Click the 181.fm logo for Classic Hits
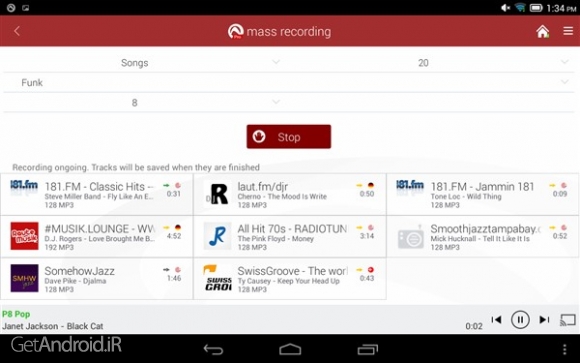Image resolution: width=580 pixels, height=363 pixels. click(x=24, y=185)
